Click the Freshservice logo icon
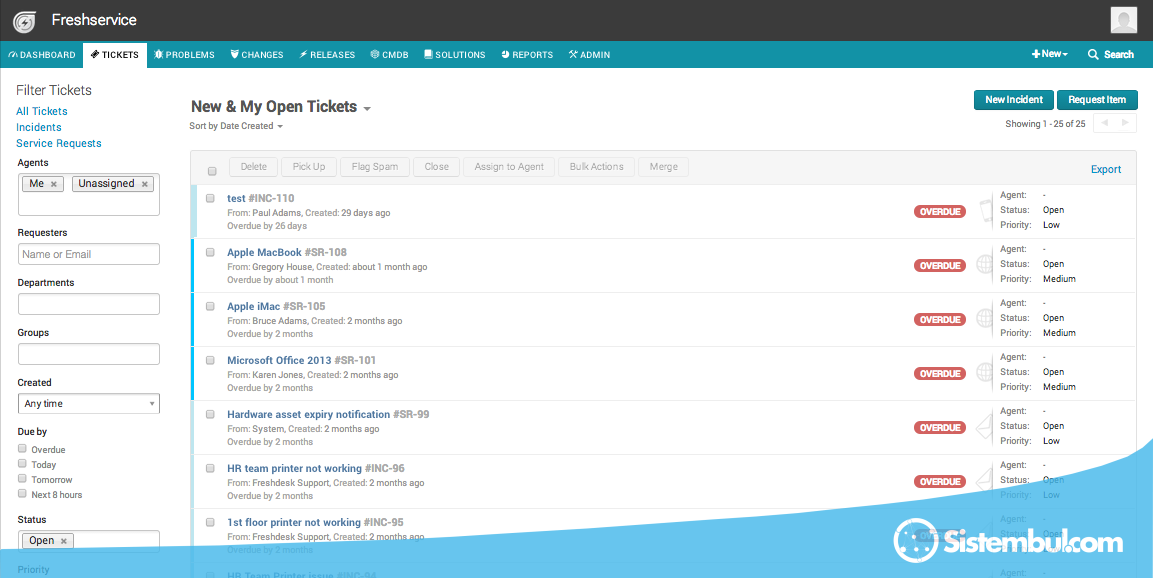This screenshot has height=578, width=1153. 24,22
